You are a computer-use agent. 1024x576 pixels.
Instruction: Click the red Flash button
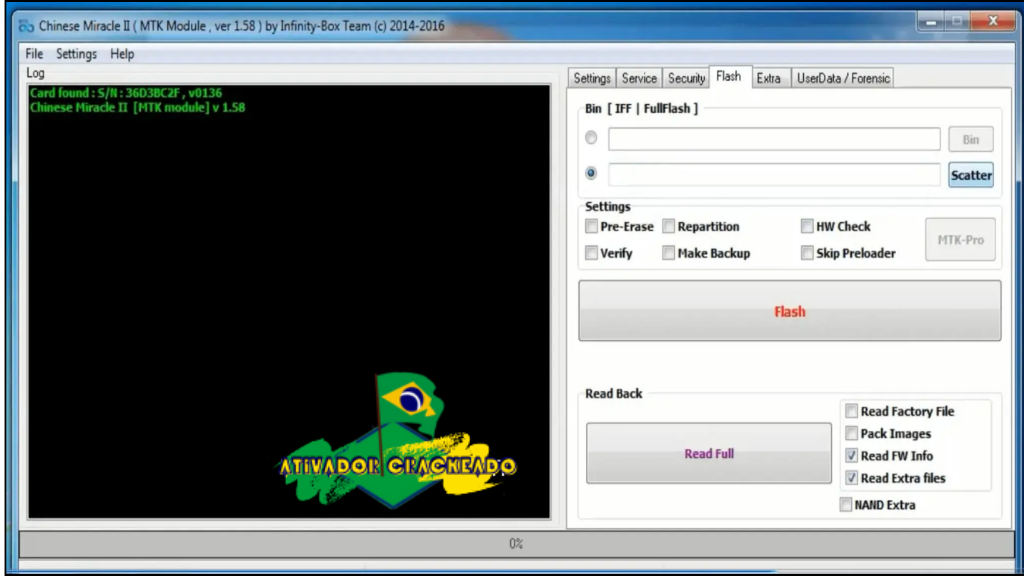point(790,311)
